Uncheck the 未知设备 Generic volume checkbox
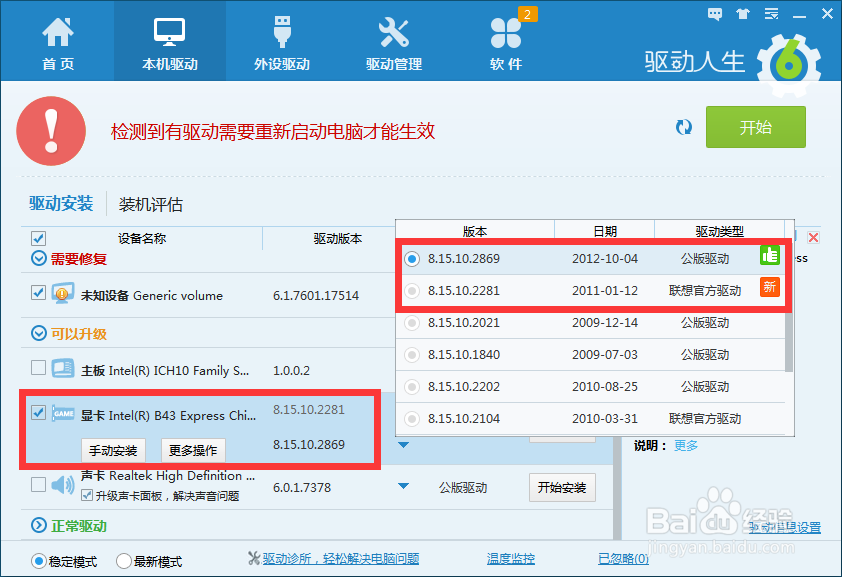This screenshot has width=842, height=577. [38, 293]
